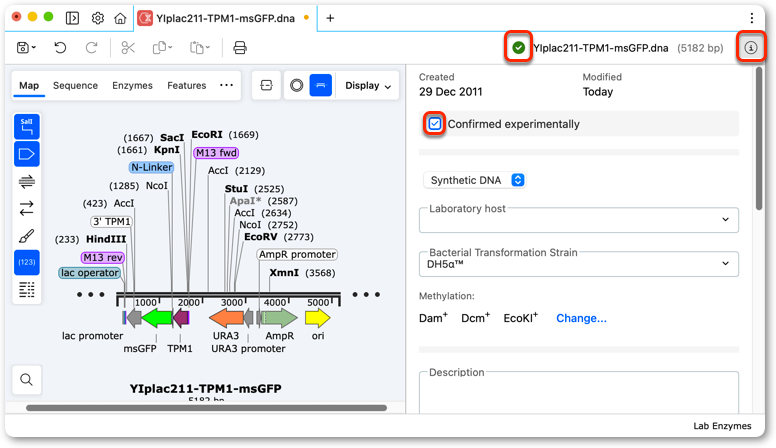Open the Display dropdown
The image size is (776, 448).
pos(368,86)
